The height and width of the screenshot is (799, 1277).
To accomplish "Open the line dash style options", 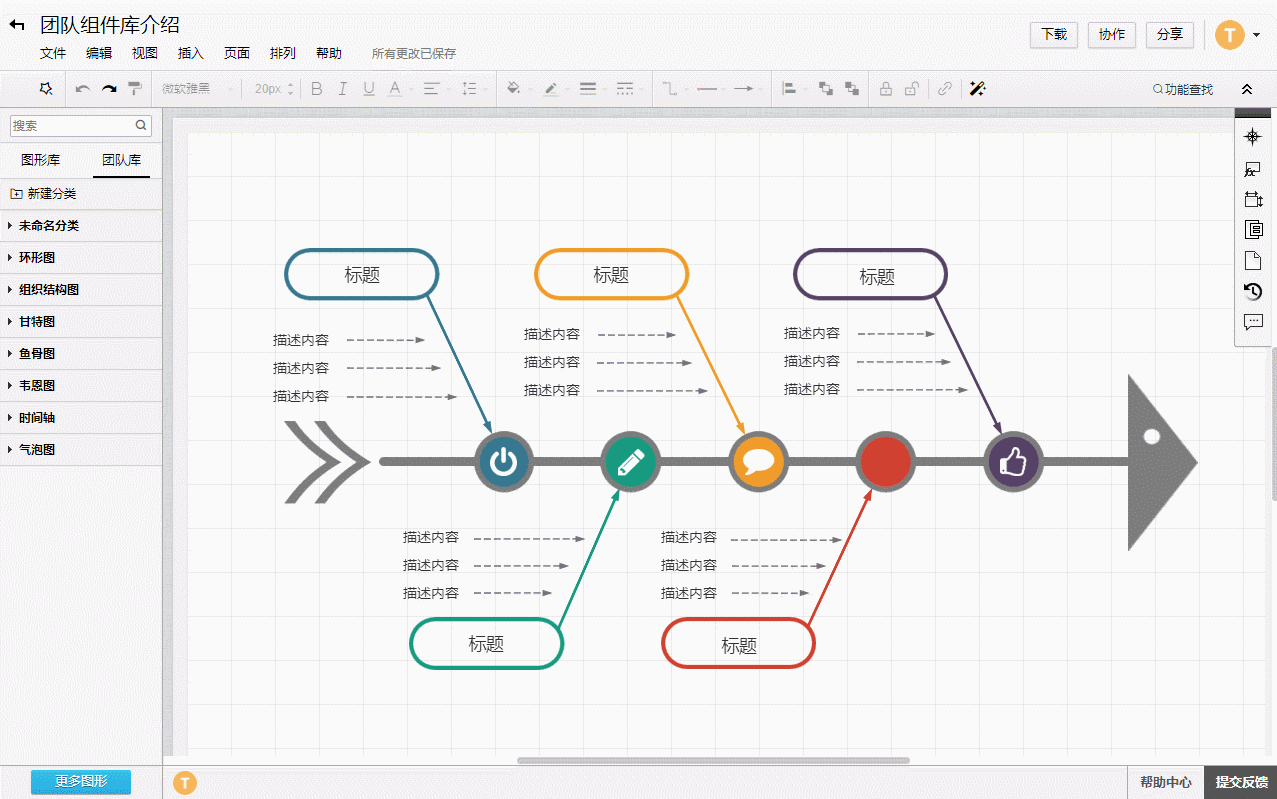I will click(x=625, y=89).
